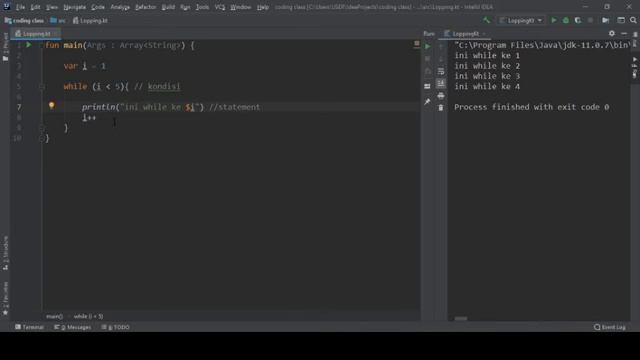Open the Analyze menu
This screenshot has height=360, width=640.
120,7
